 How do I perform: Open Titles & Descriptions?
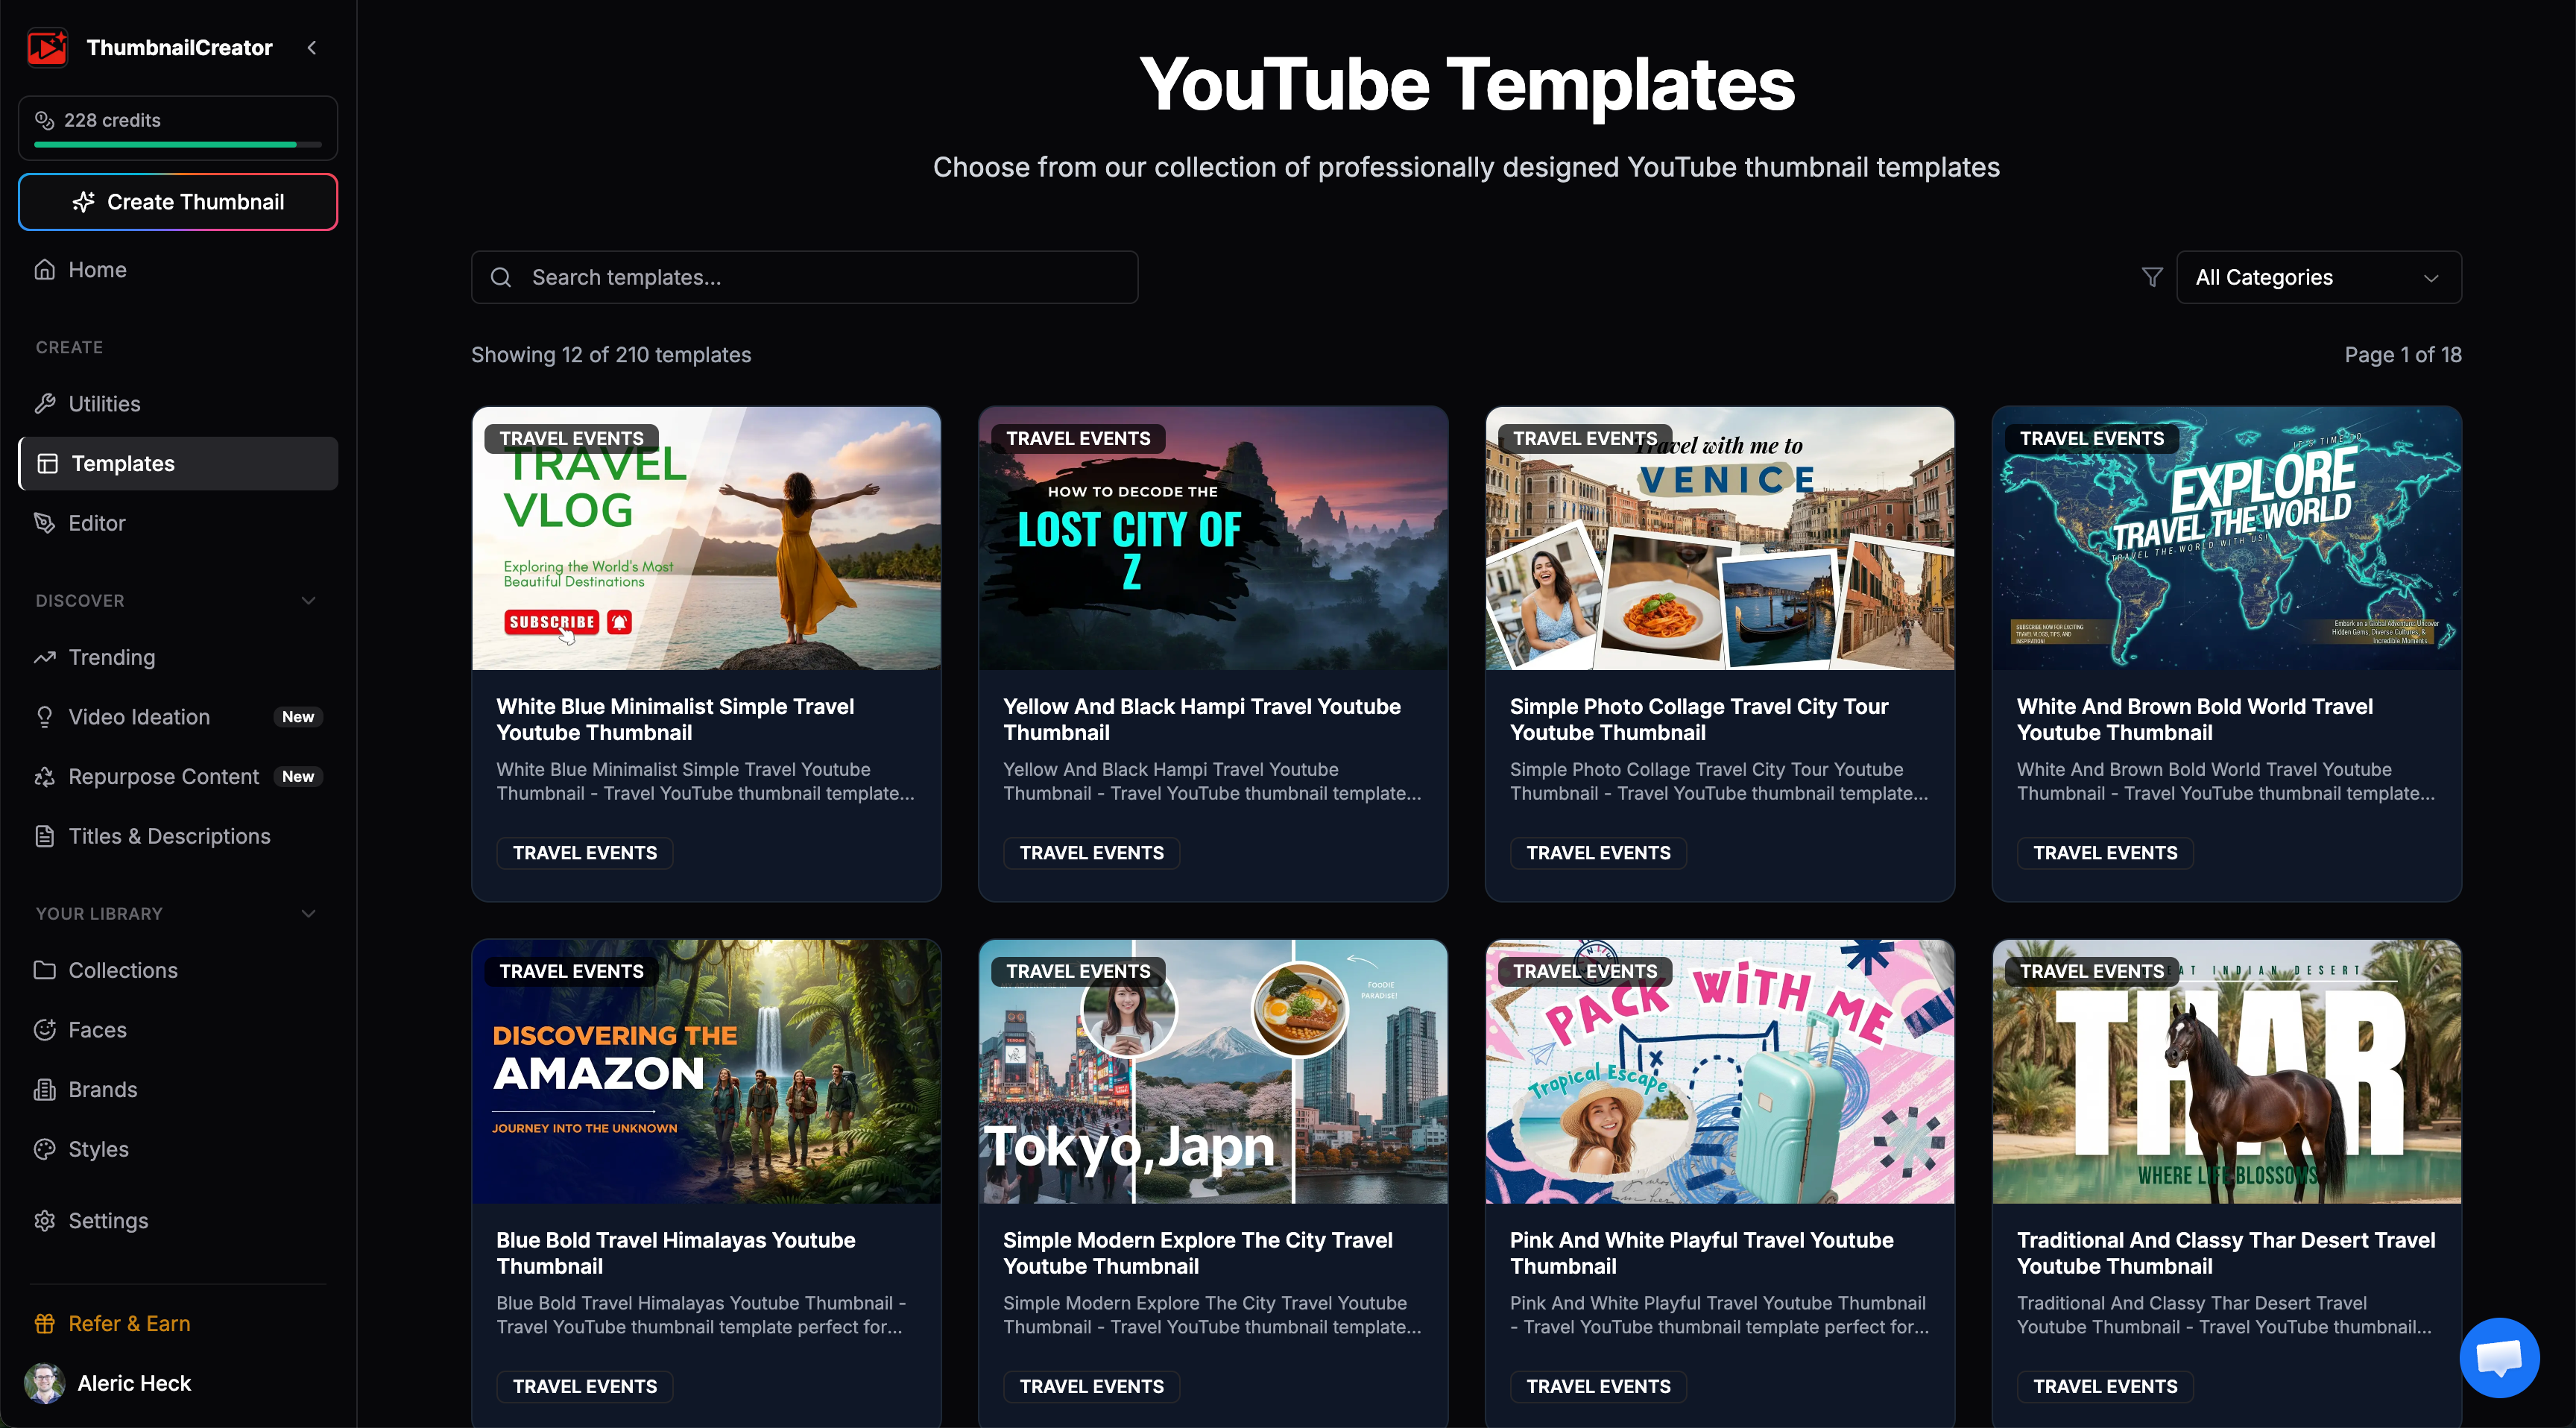[178, 836]
